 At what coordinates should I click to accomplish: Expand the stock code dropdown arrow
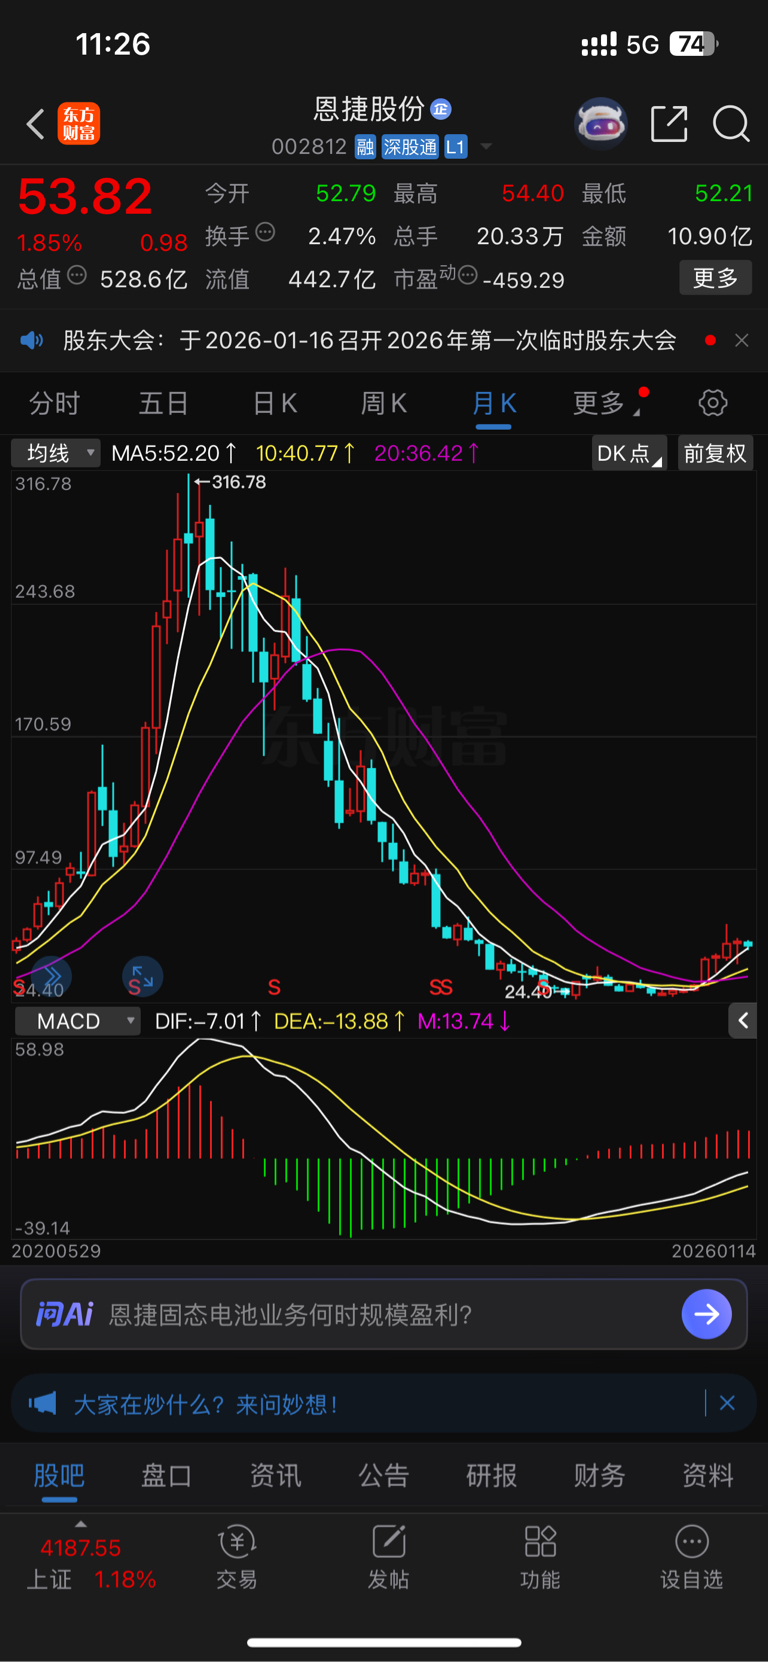pos(486,147)
